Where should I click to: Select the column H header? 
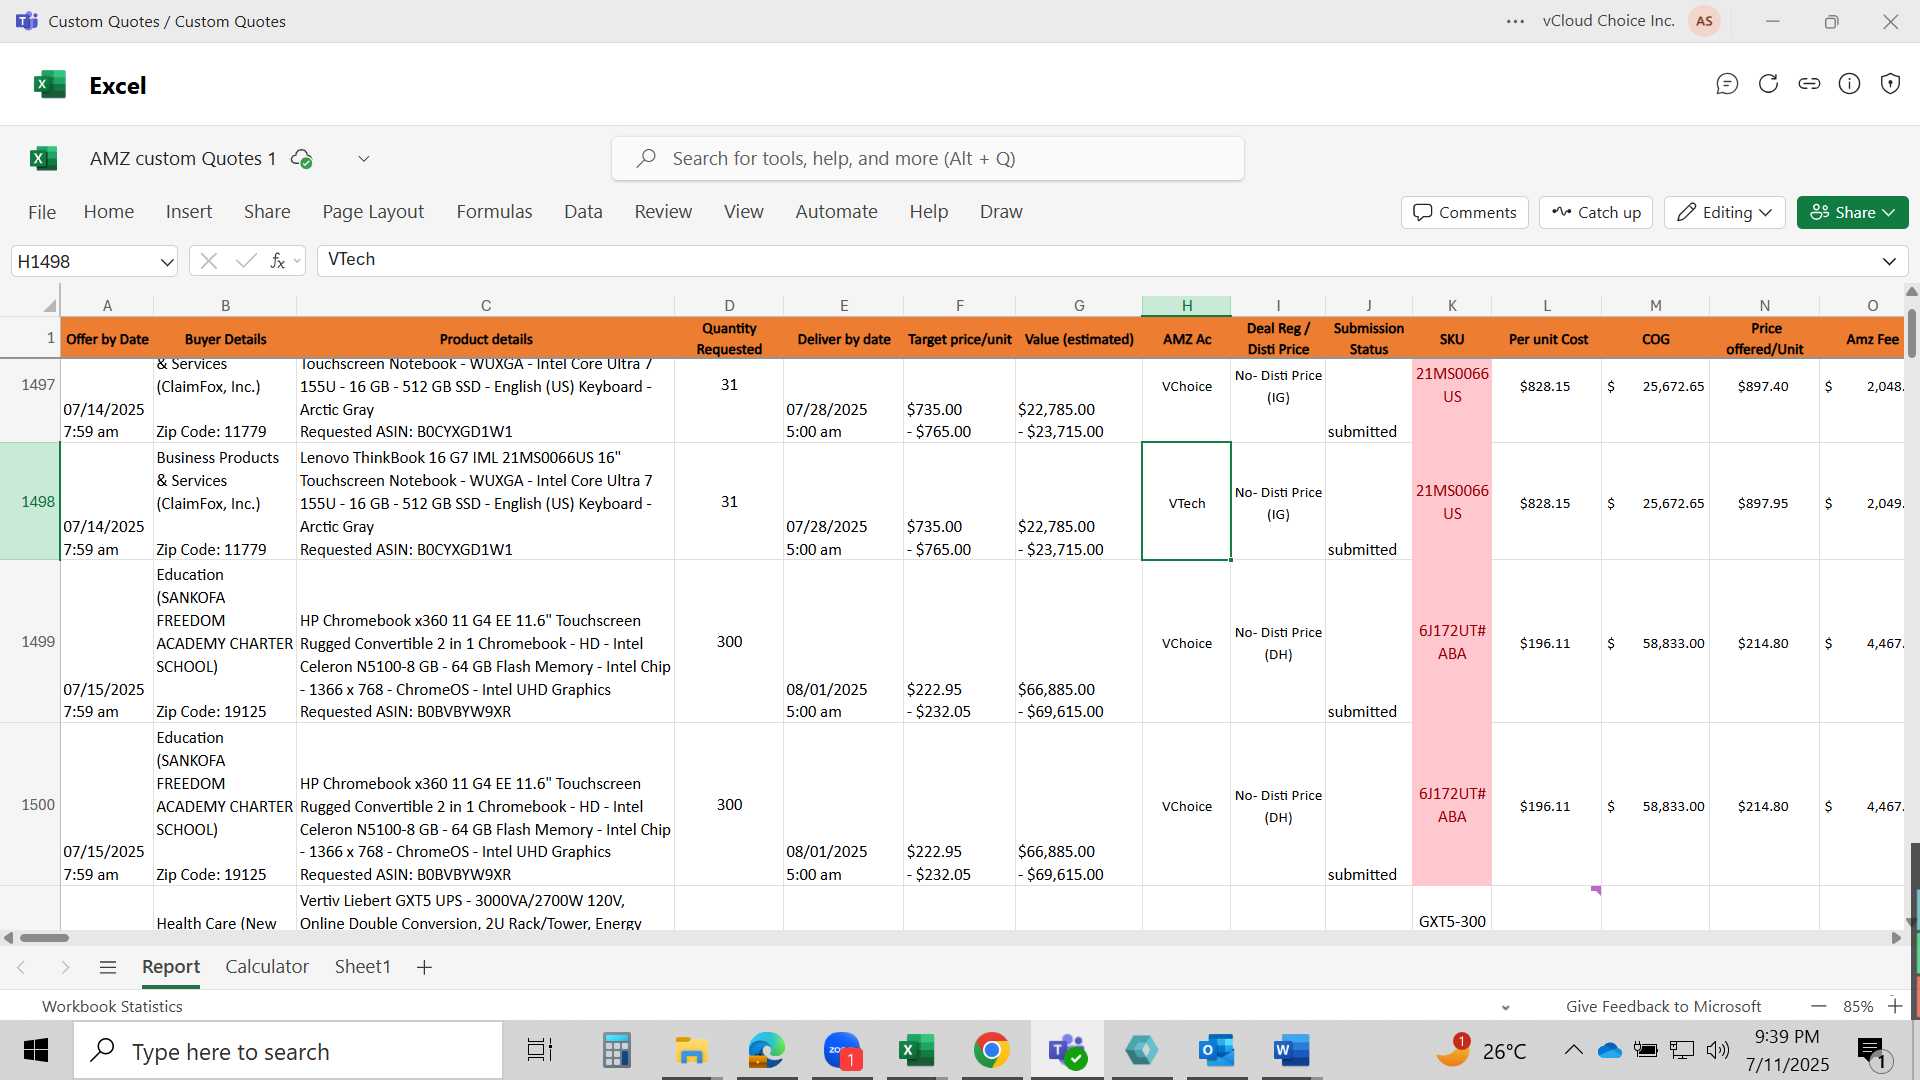click(x=1186, y=305)
